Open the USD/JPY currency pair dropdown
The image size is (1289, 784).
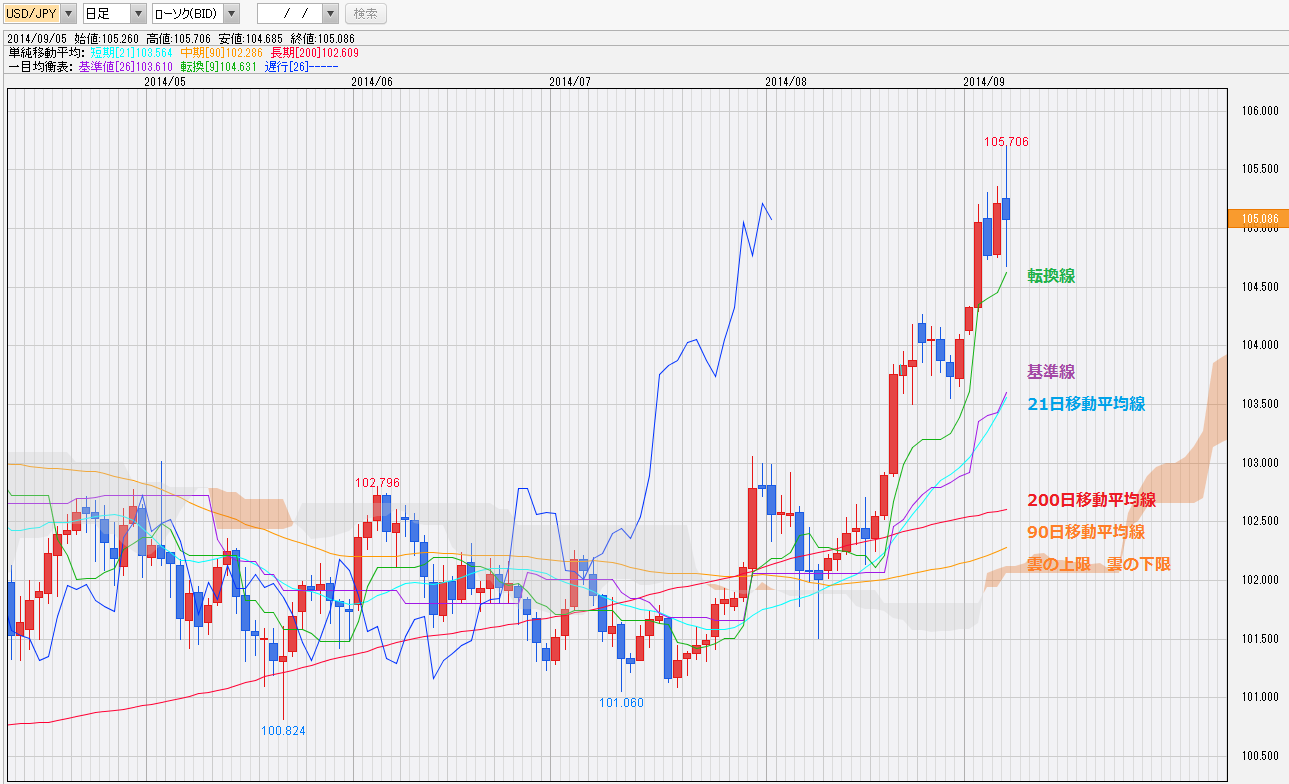tap(40, 14)
